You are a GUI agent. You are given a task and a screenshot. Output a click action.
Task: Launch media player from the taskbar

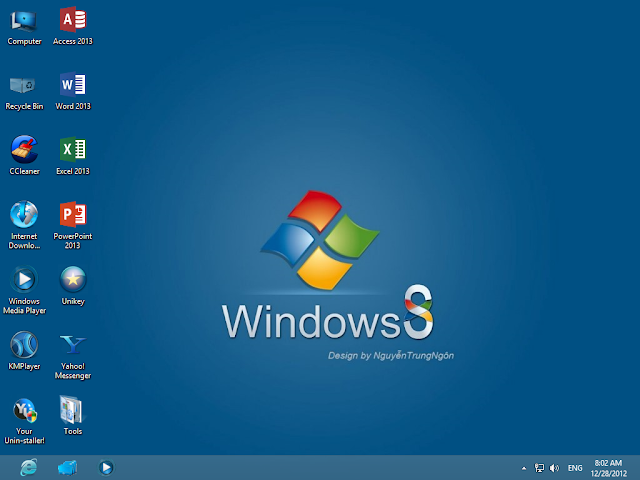pos(106,467)
